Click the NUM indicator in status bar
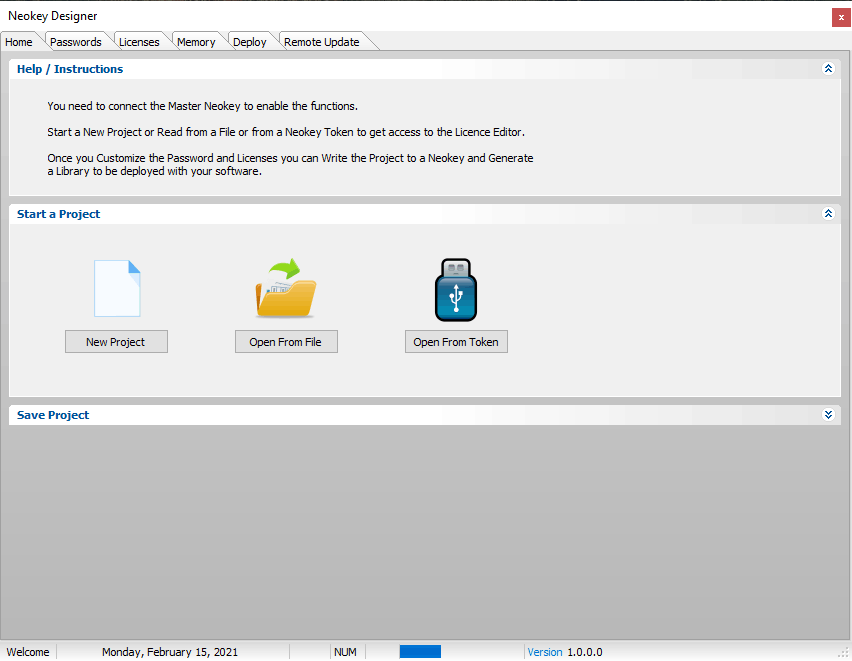852x661 pixels. (x=345, y=652)
